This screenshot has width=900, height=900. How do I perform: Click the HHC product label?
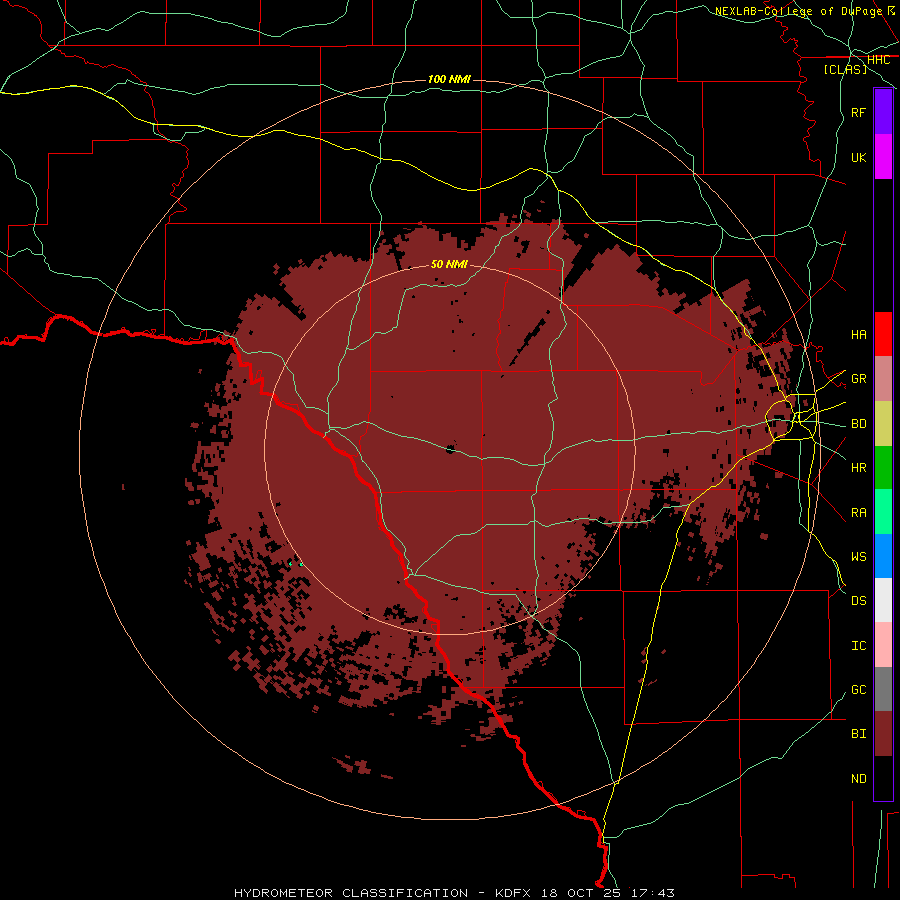click(878, 60)
